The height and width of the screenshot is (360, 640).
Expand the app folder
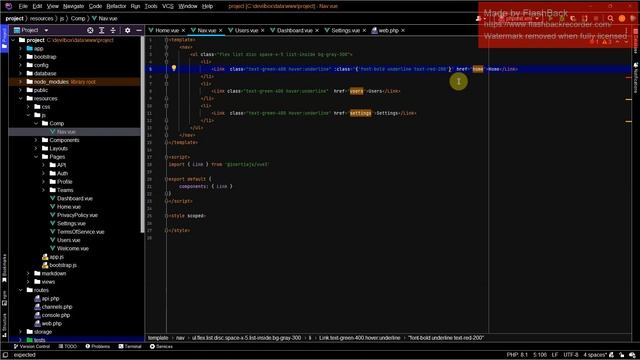[20, 48]
